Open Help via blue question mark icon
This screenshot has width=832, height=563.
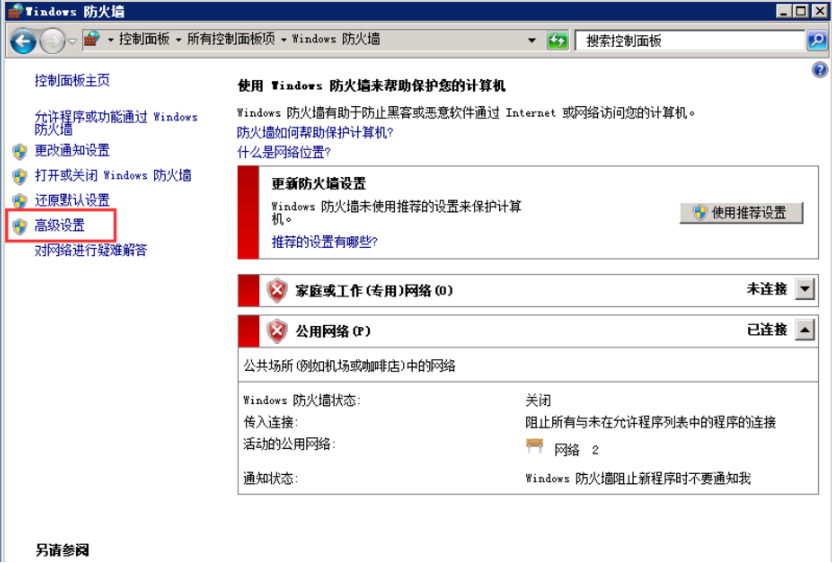(x=819, y=70)
